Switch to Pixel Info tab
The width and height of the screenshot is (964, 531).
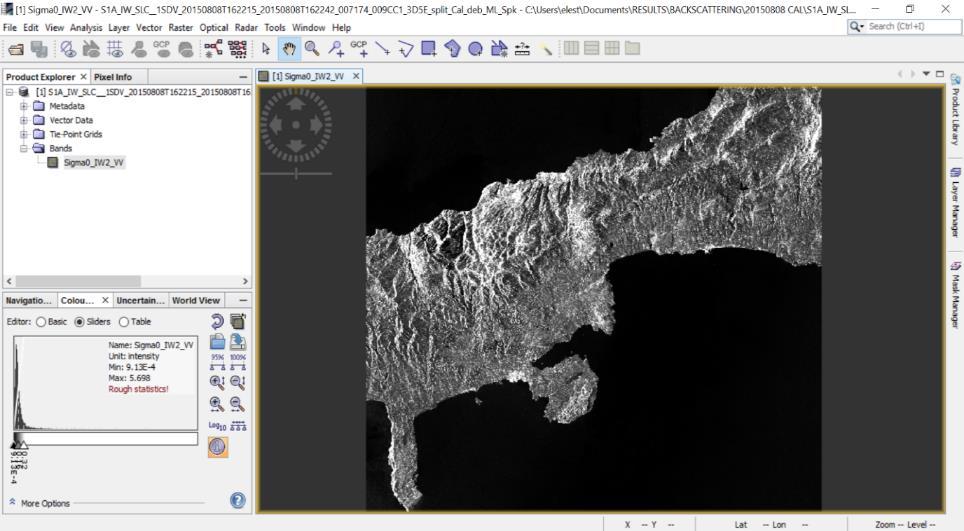(113, 77)
